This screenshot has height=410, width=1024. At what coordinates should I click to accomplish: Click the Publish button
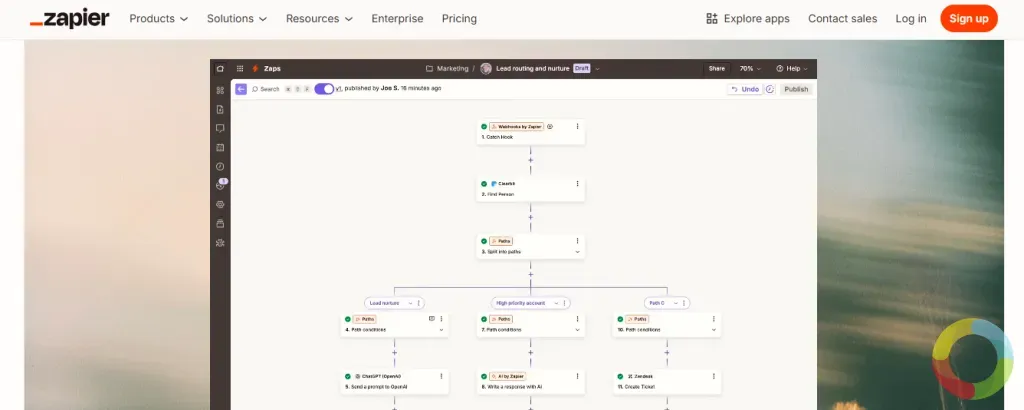click(x=796, y=89)
